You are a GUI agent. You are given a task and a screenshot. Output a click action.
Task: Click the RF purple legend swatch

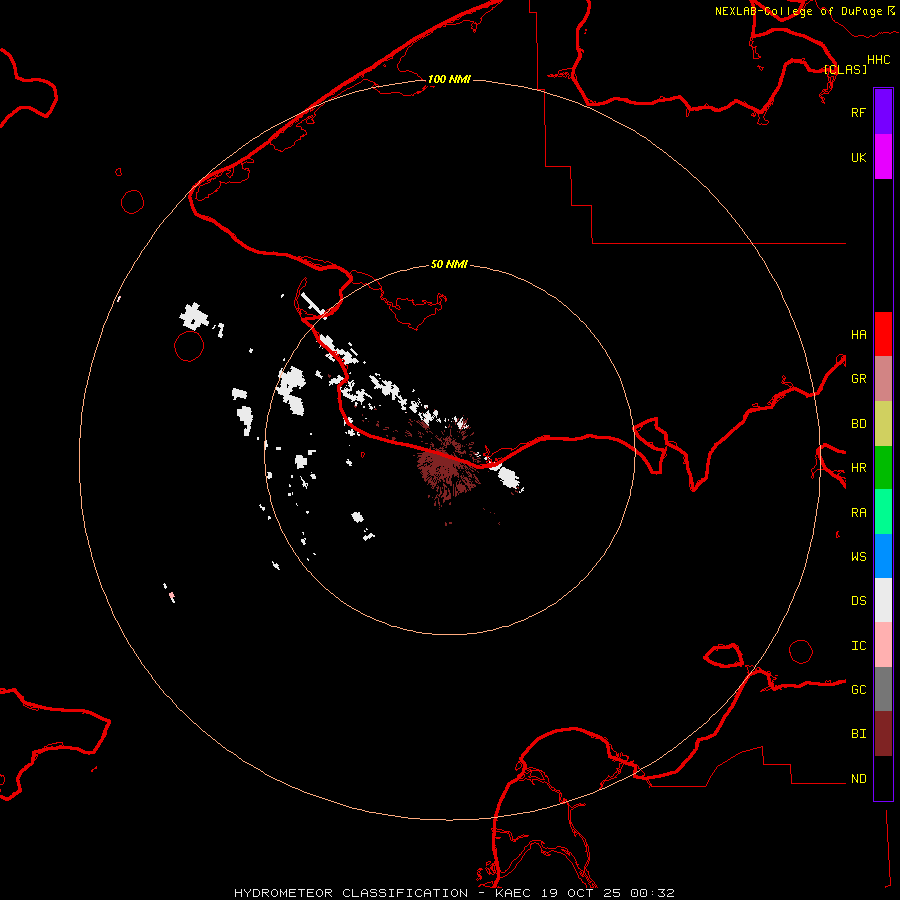point(883,111)
